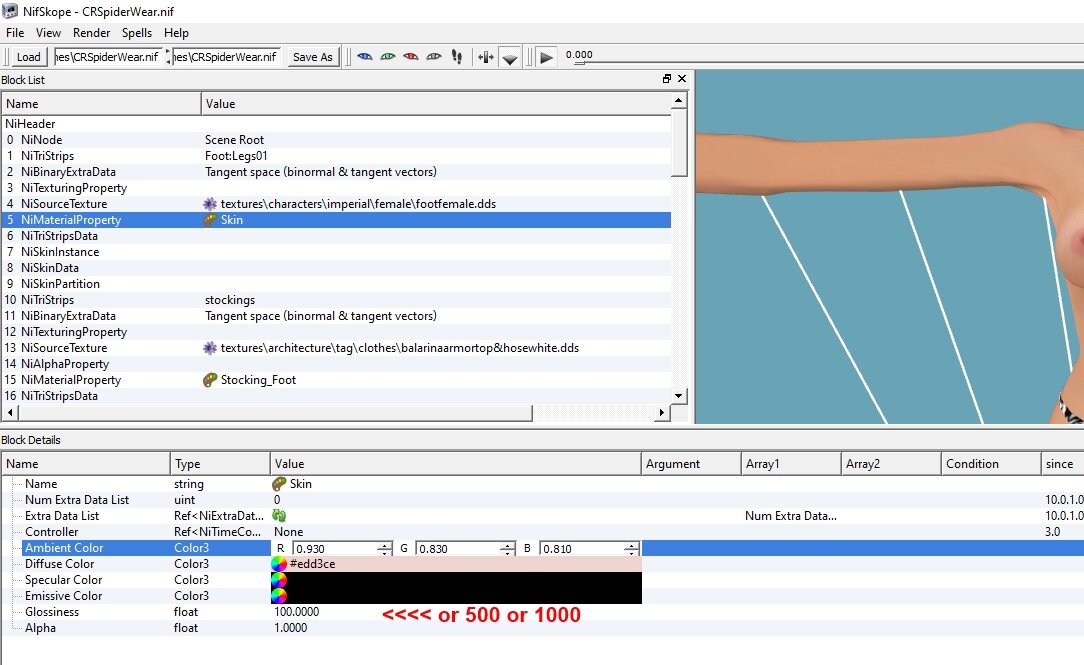Click the Load button

click(x=28, y=57)
